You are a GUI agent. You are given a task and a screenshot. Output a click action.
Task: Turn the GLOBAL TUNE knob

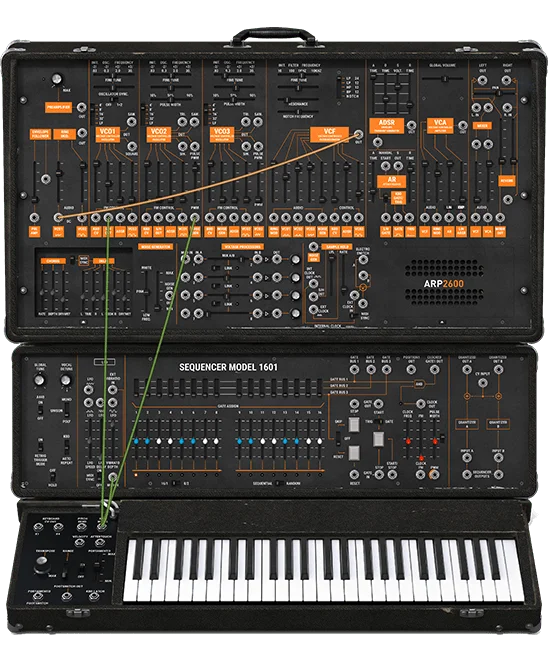coord(39,380)
